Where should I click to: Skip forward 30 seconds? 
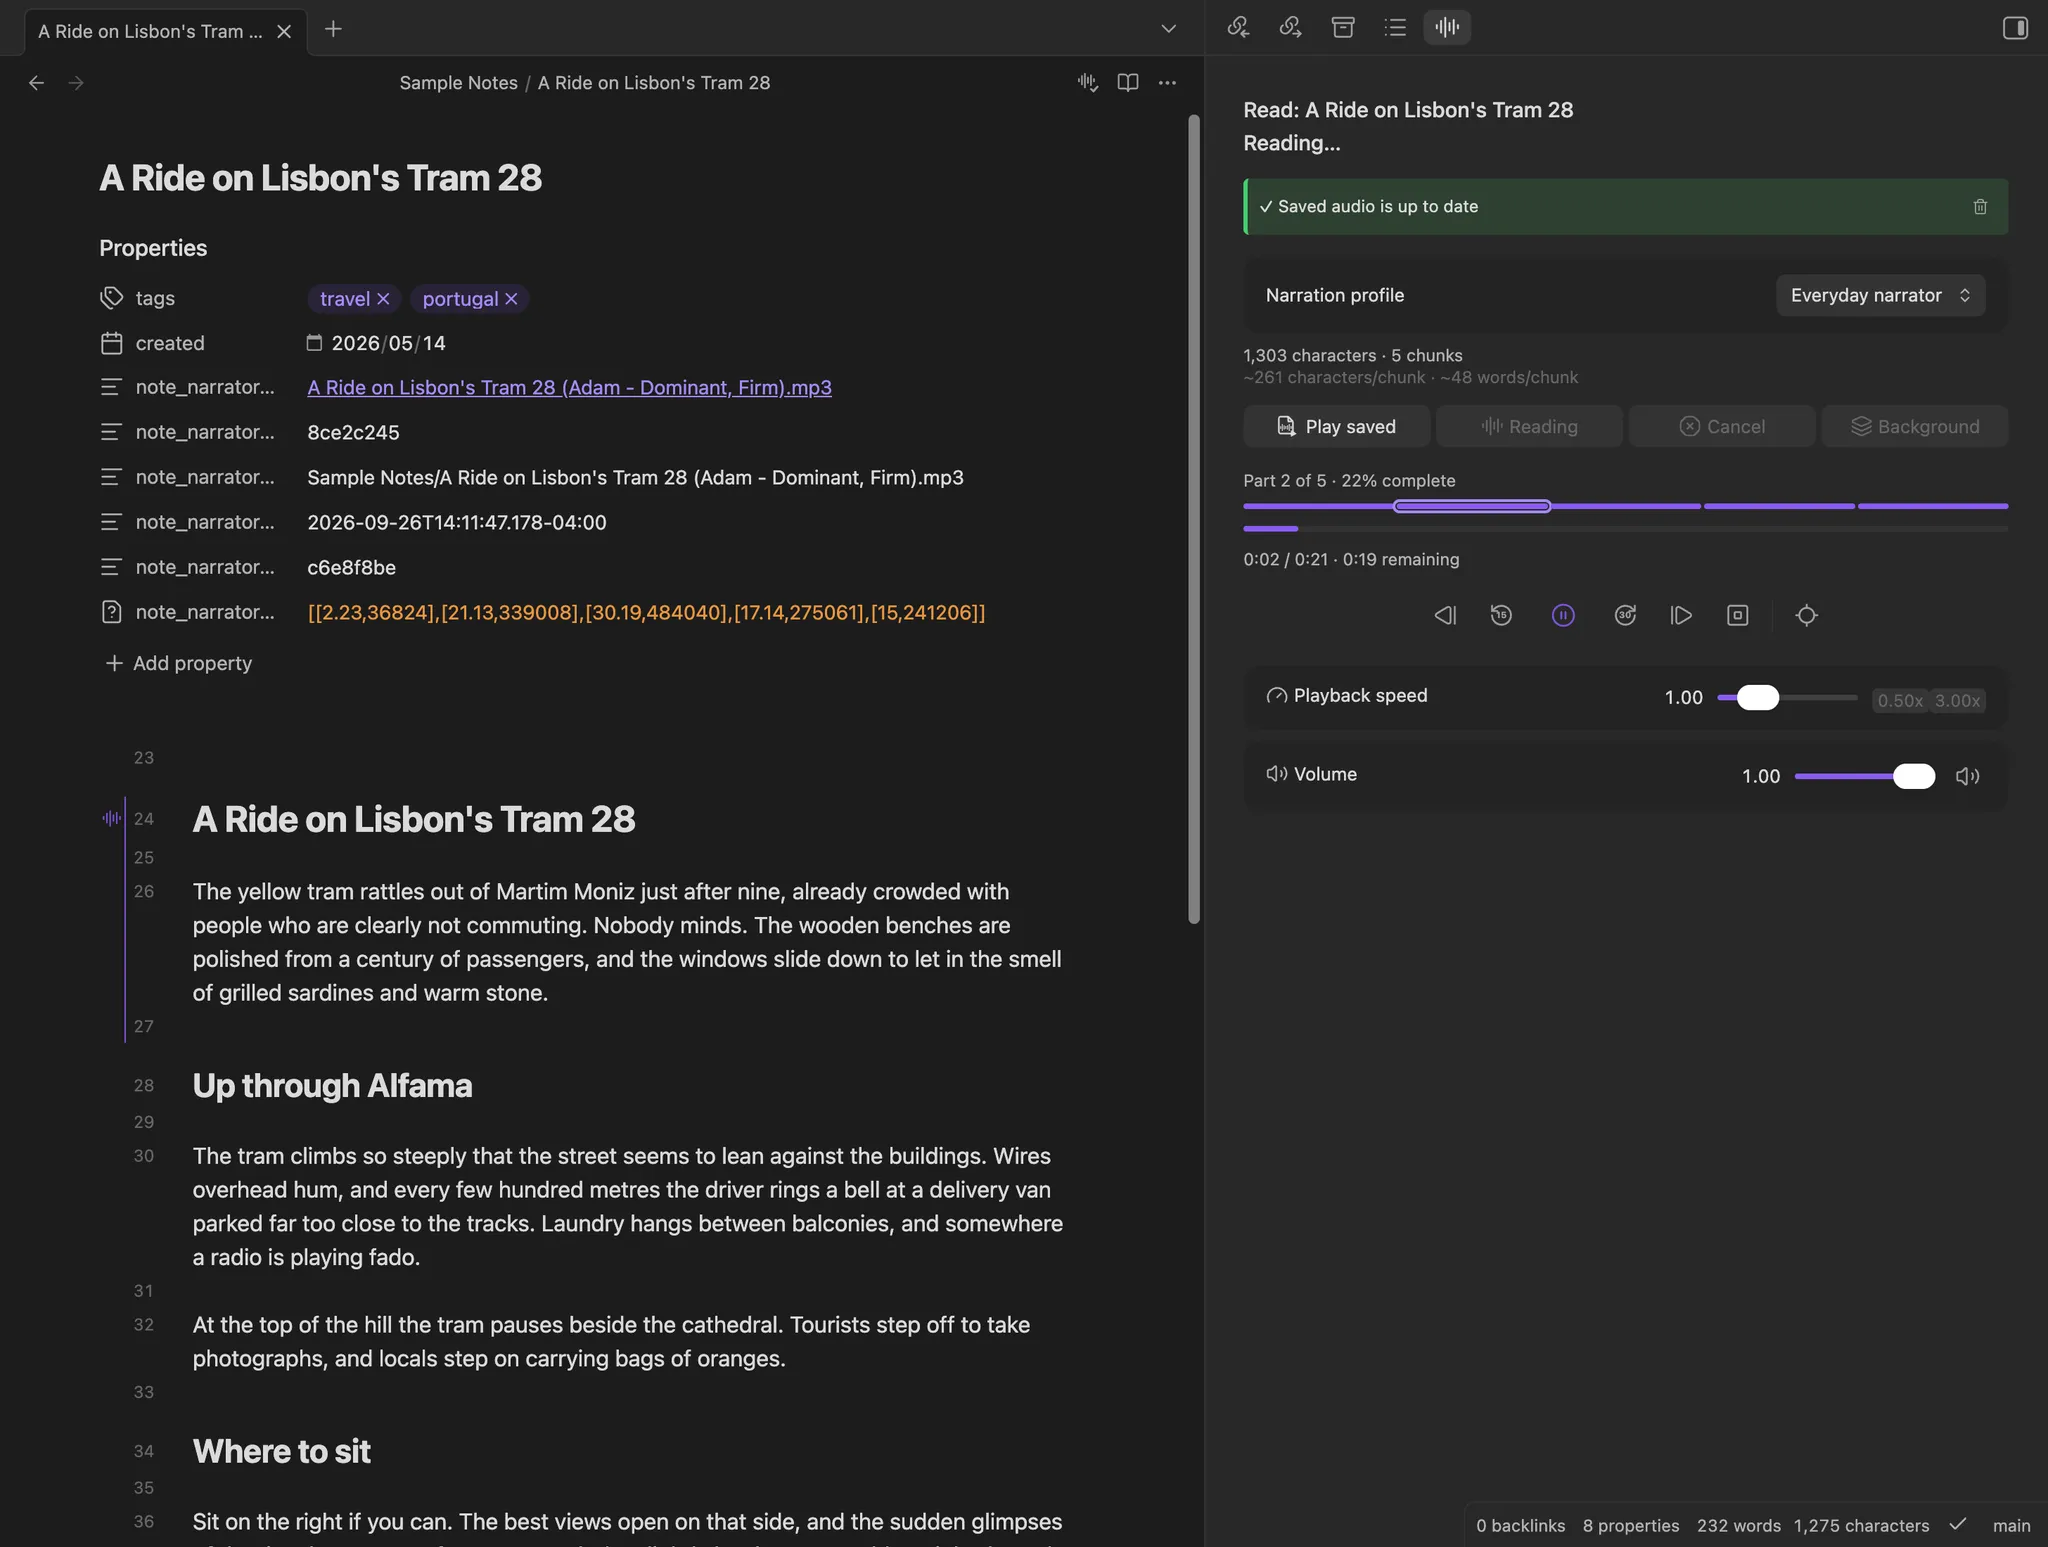coord(1625,616)
